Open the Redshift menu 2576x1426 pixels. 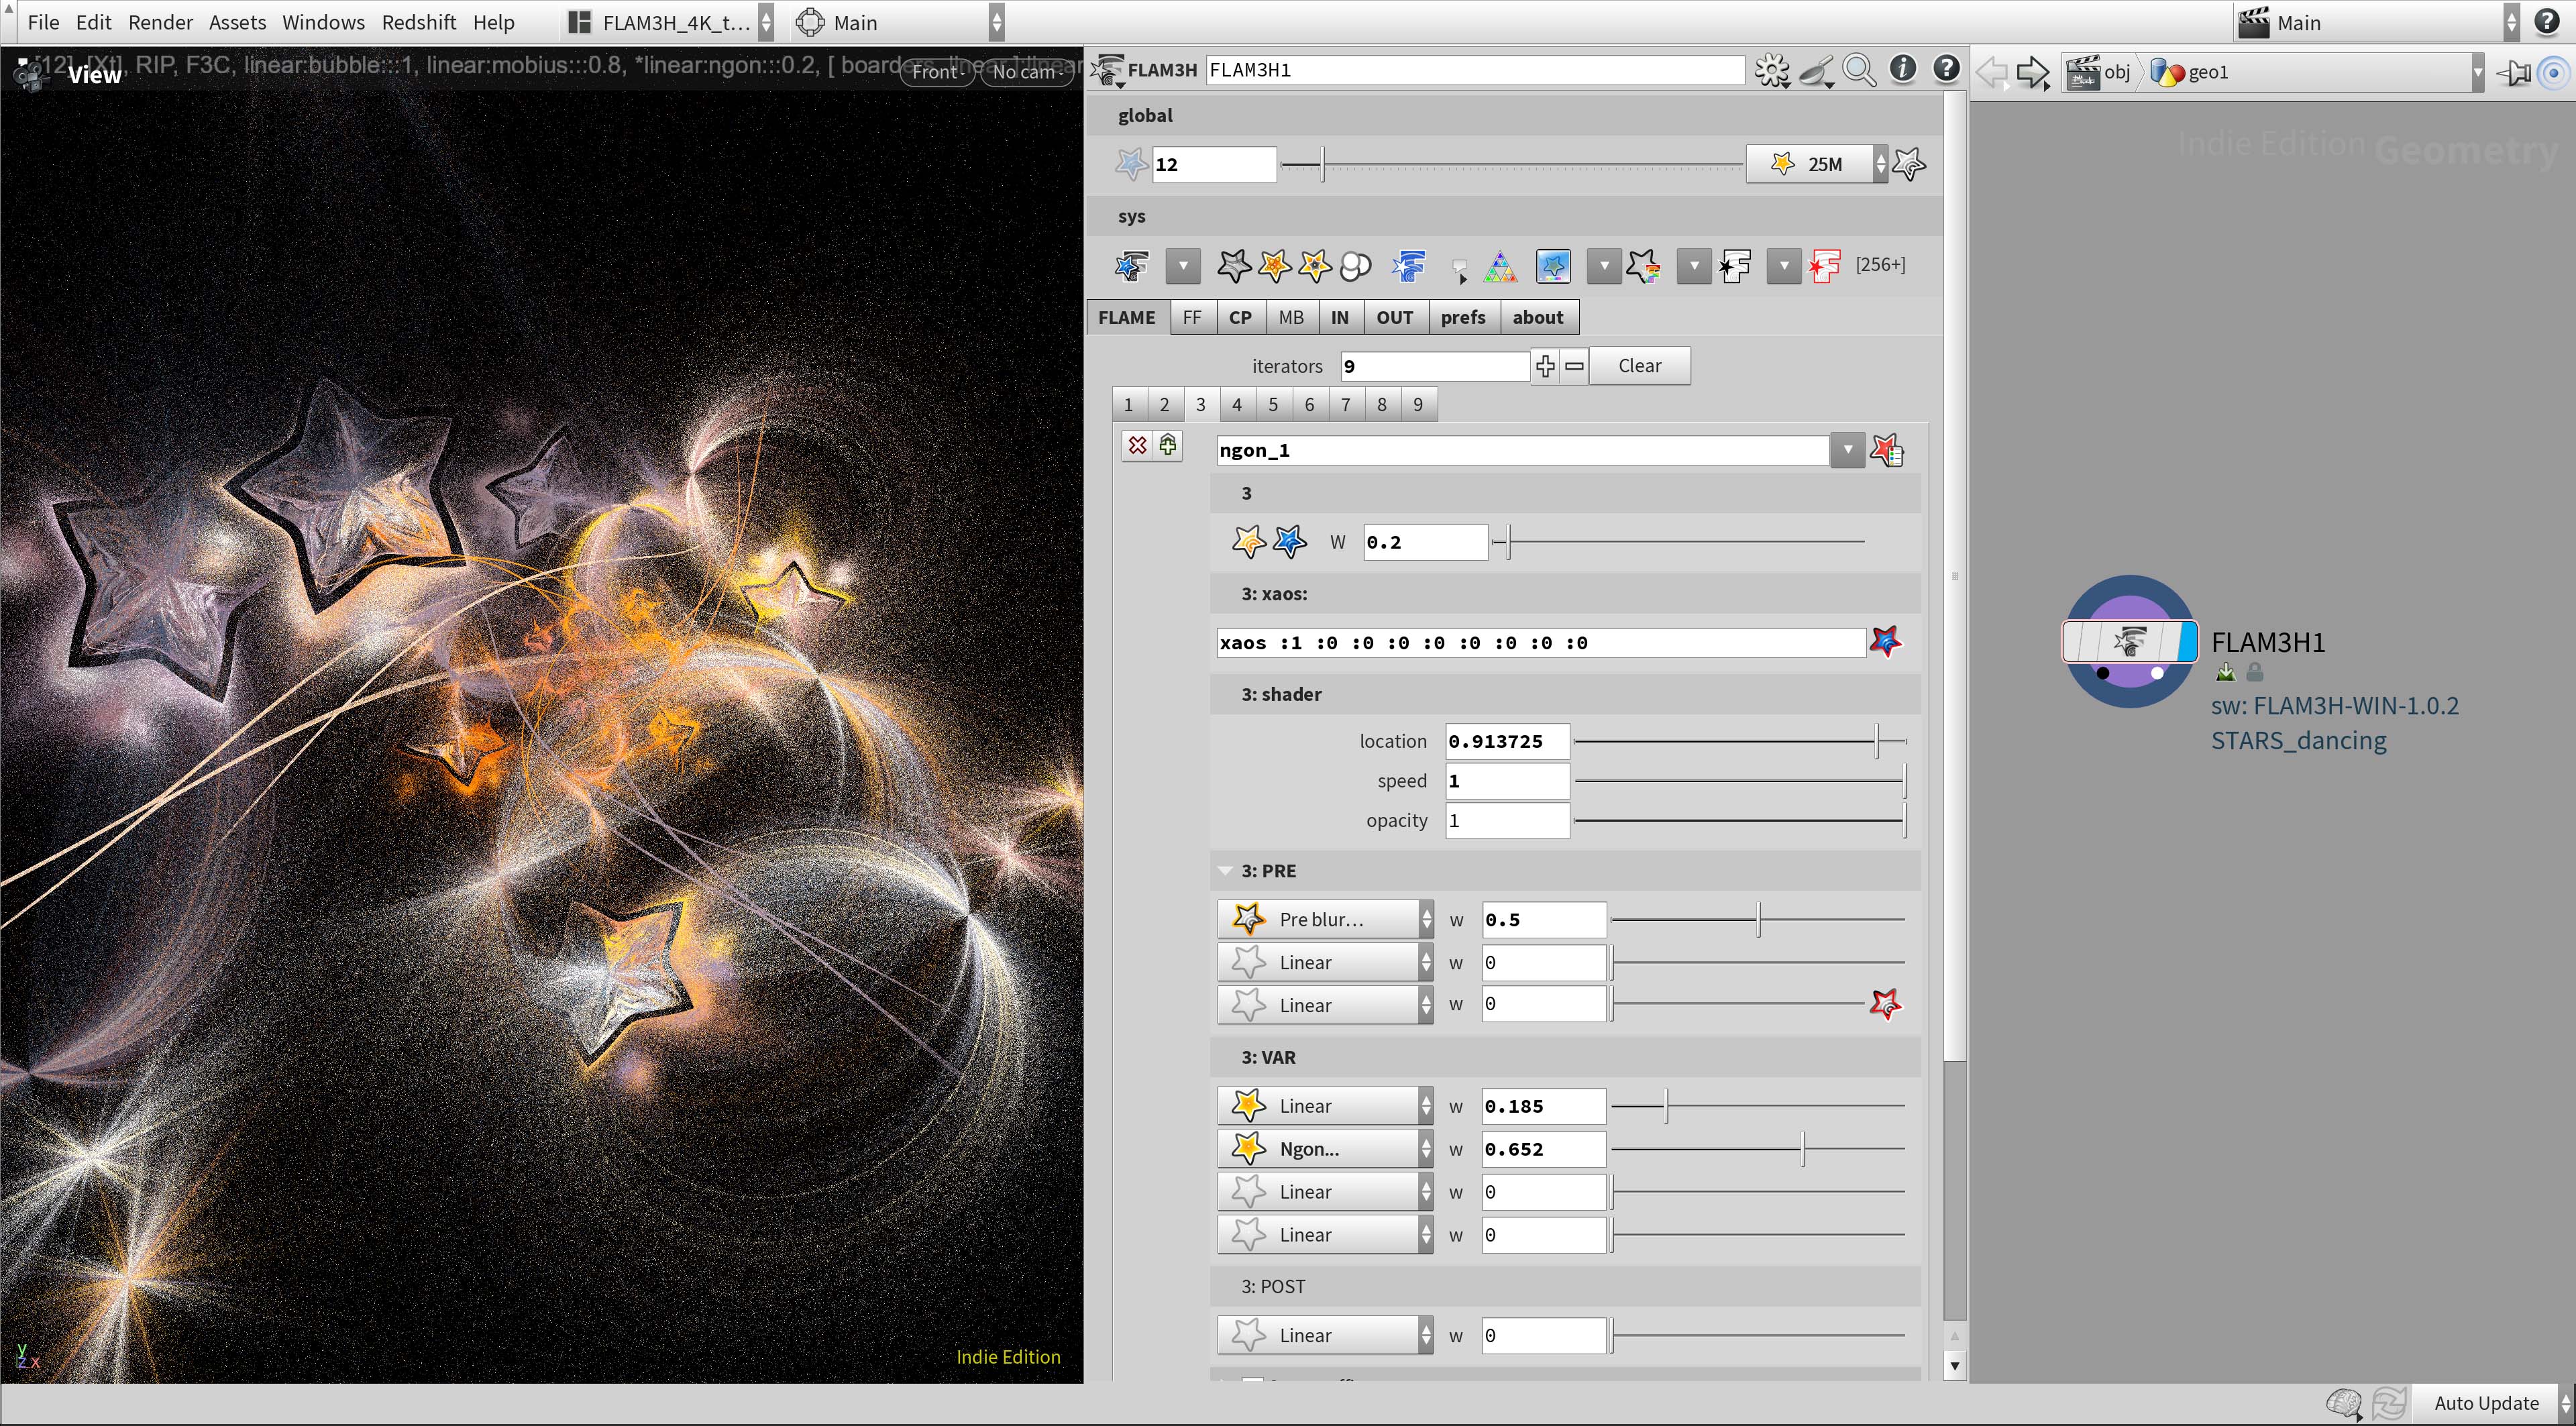[x=418, y=22]
